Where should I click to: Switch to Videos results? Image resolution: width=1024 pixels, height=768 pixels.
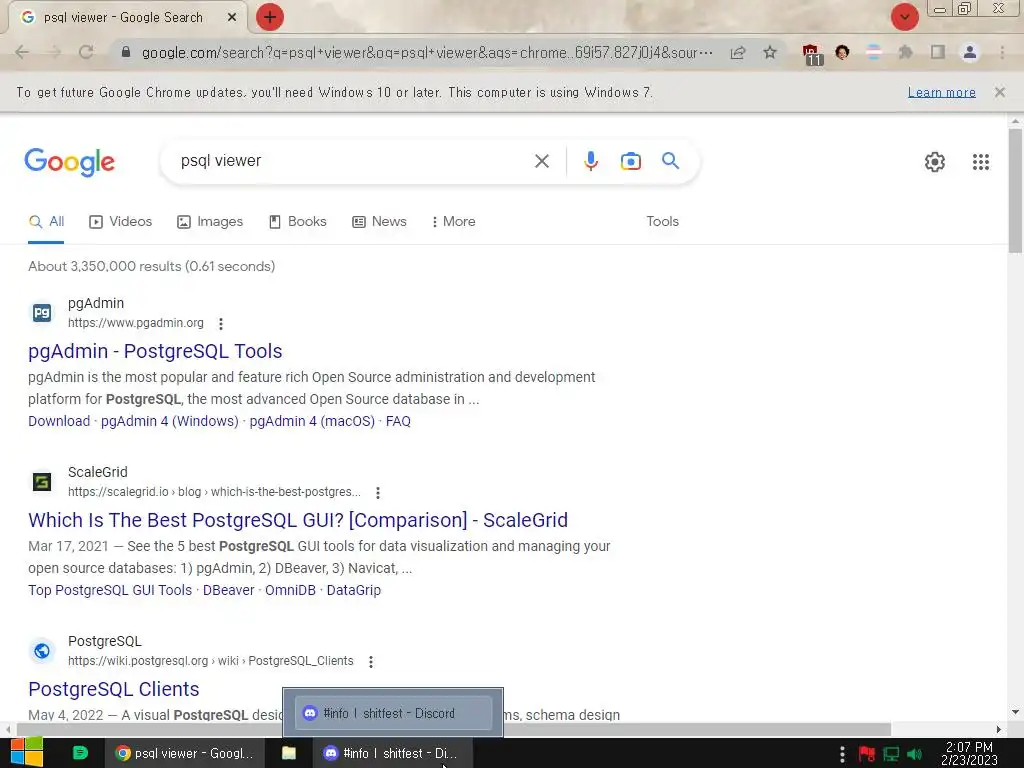120,221
